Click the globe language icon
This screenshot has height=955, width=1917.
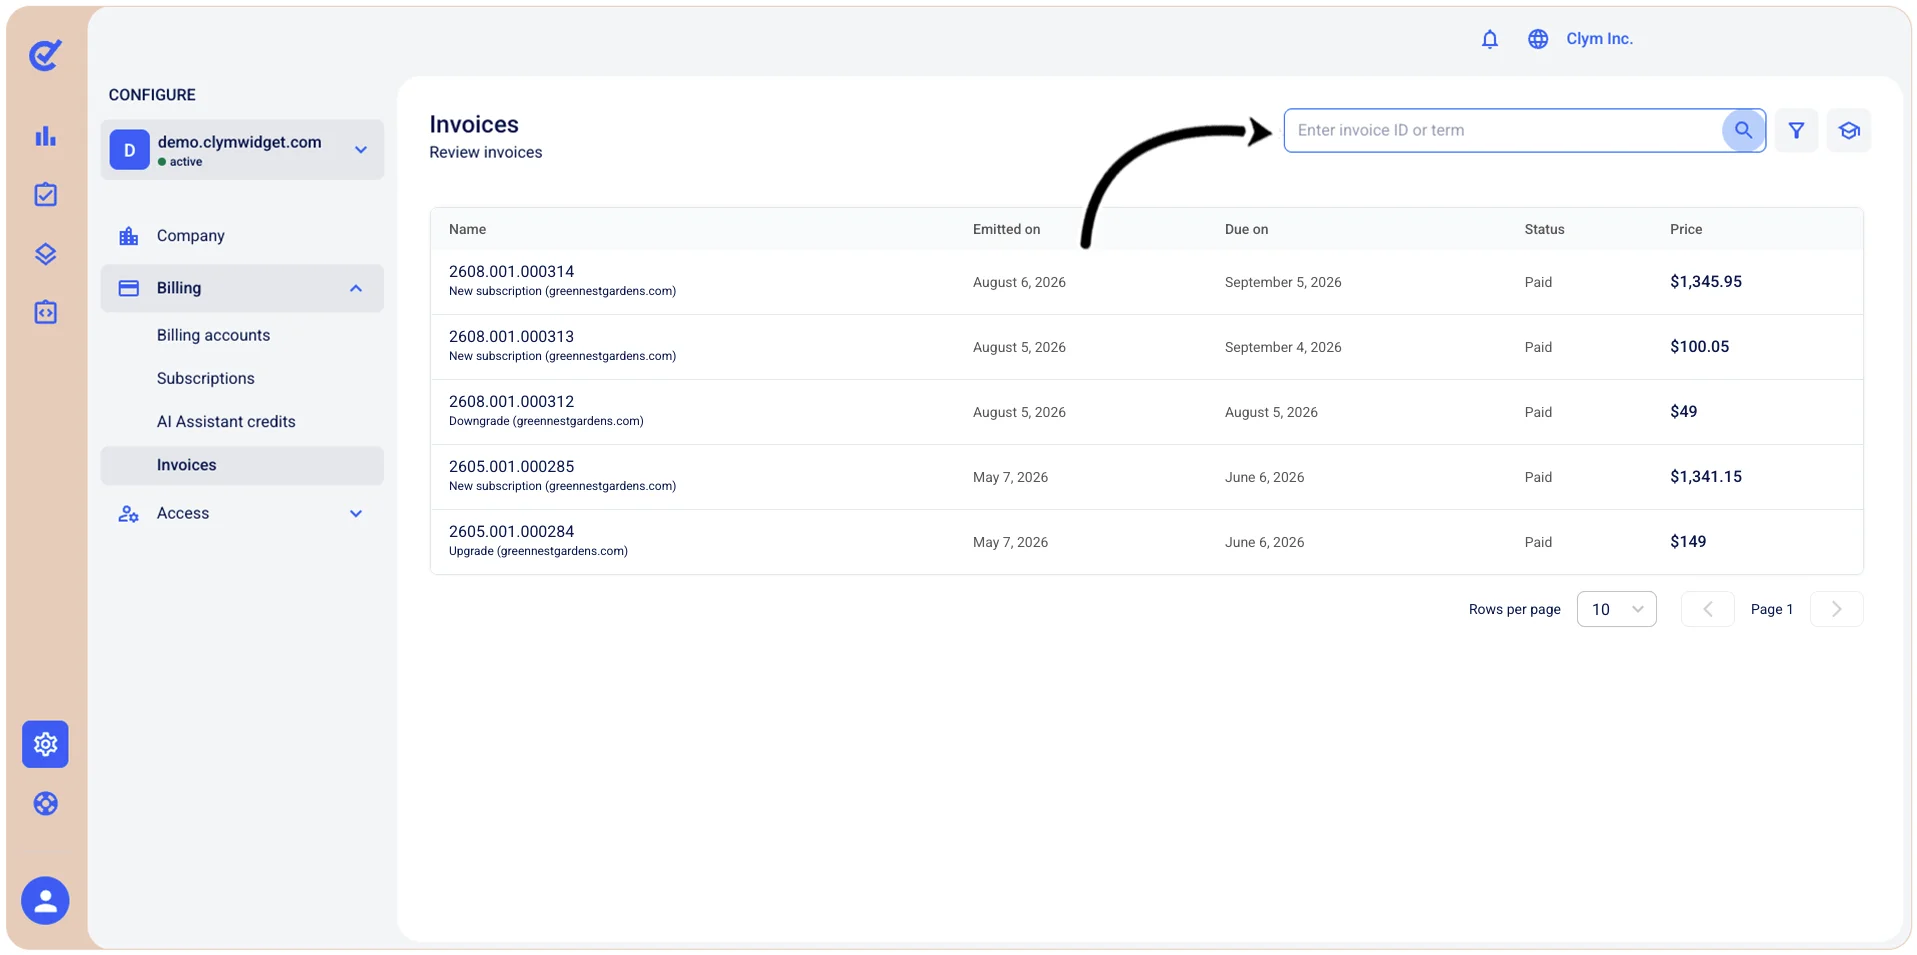[x=1538, y=39]
